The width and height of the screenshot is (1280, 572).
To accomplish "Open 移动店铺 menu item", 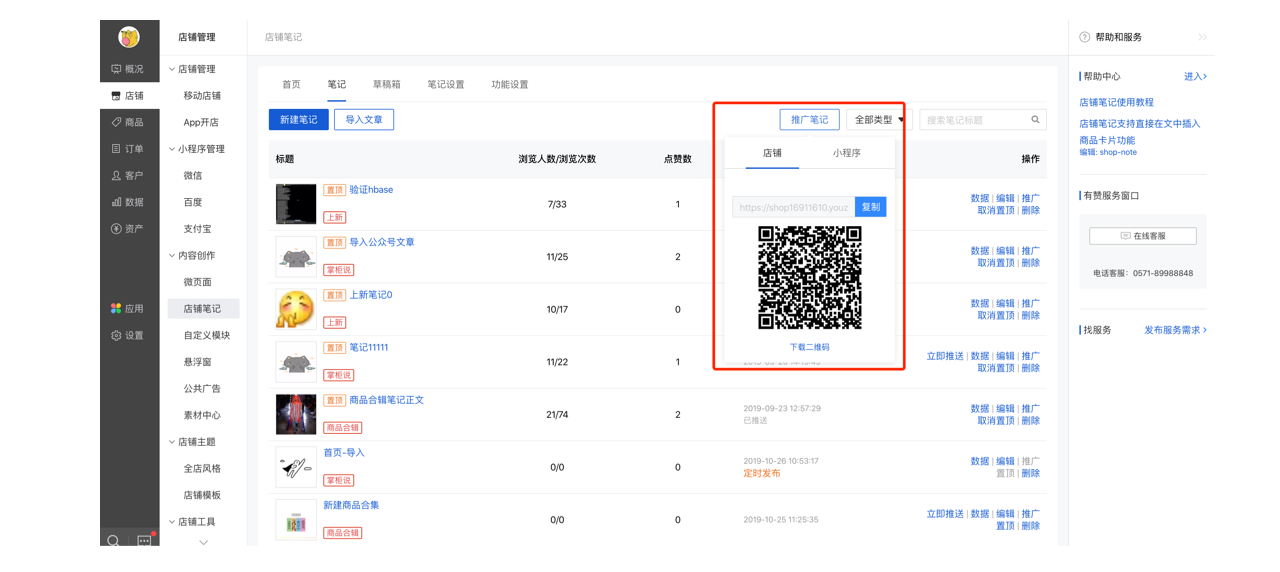I will pos(202,96).
